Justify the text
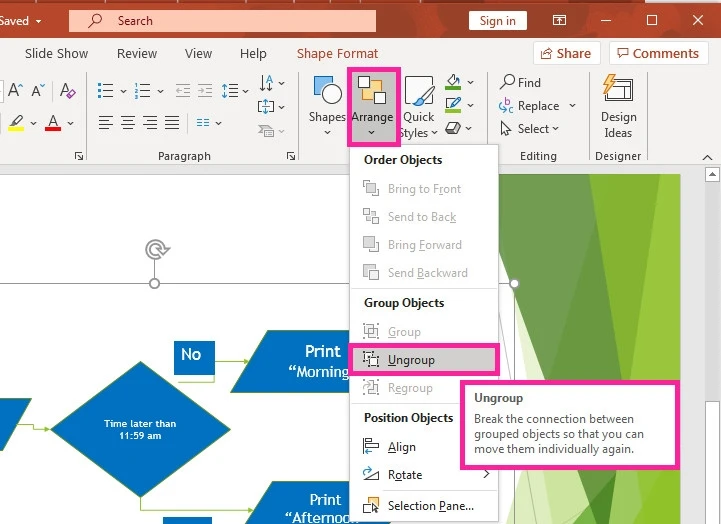The image size is (721, 524). (x=172, y=123)
